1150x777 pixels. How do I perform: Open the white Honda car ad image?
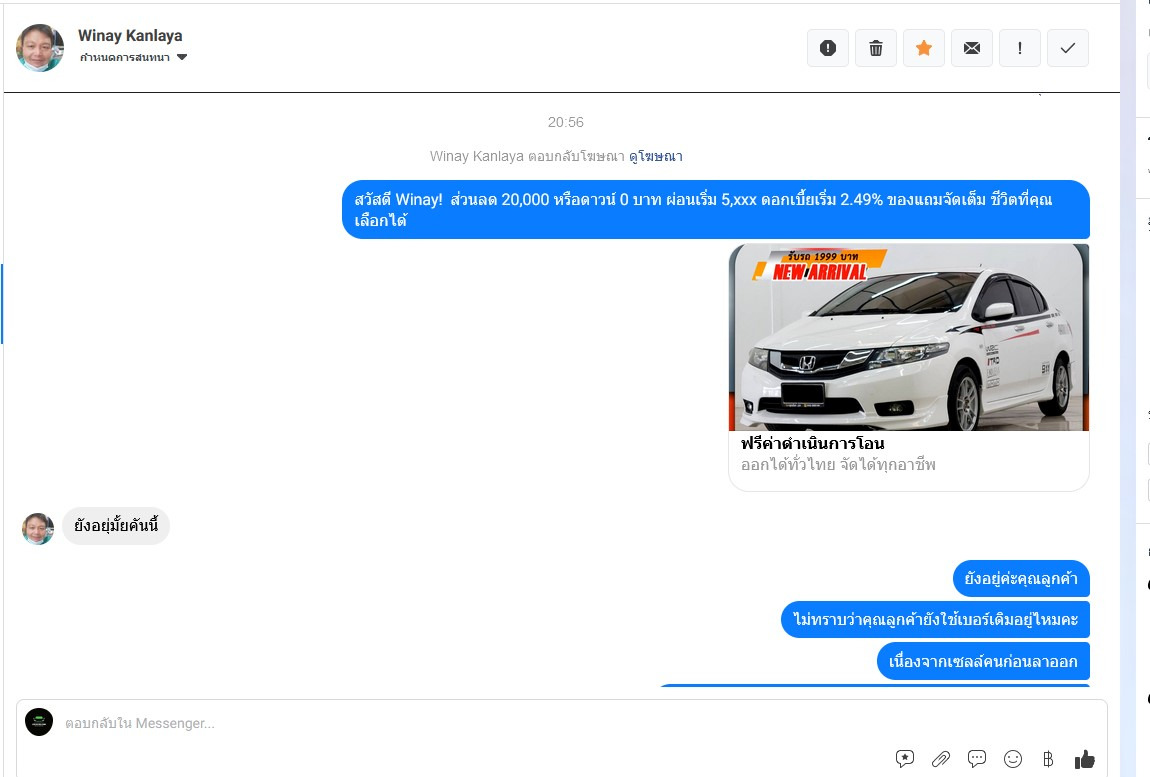908,337
